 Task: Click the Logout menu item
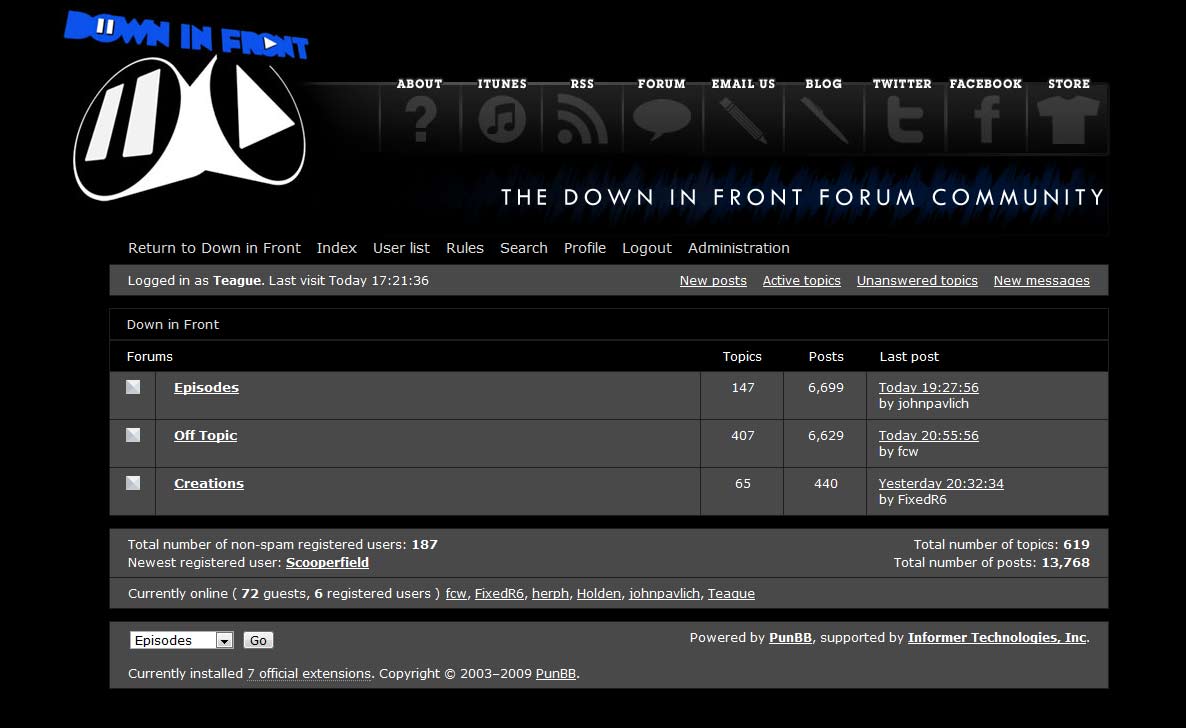pos(647,248)
